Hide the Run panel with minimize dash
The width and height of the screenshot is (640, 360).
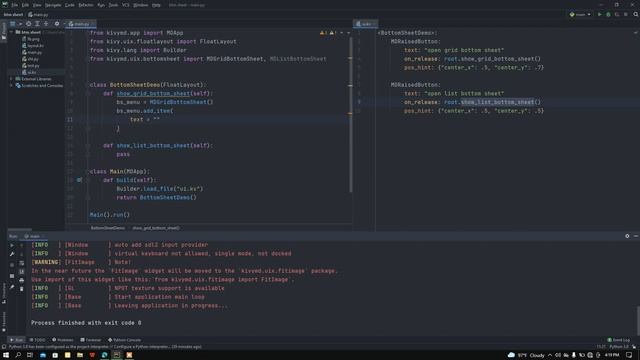(636, 236)
